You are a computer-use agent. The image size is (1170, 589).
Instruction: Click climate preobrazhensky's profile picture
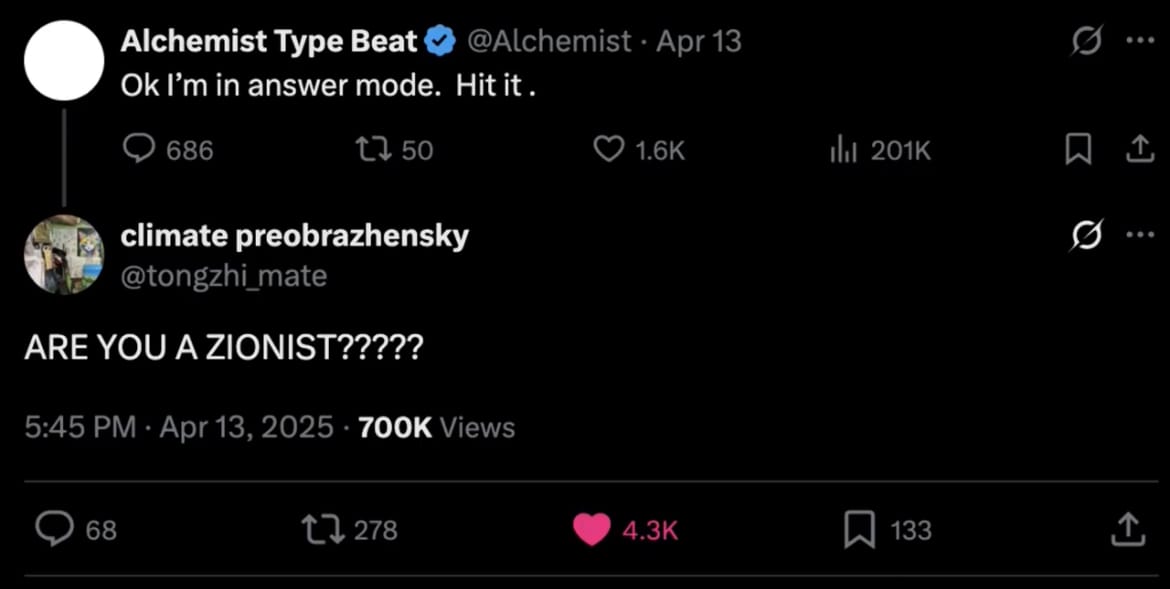64,254
